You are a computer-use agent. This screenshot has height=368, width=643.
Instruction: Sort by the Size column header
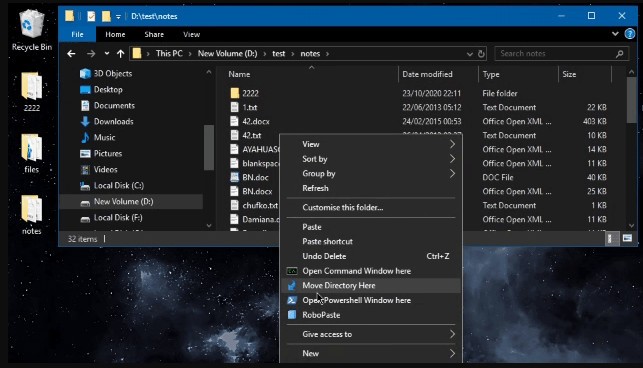pyautogui.click(x=585, y=74)
